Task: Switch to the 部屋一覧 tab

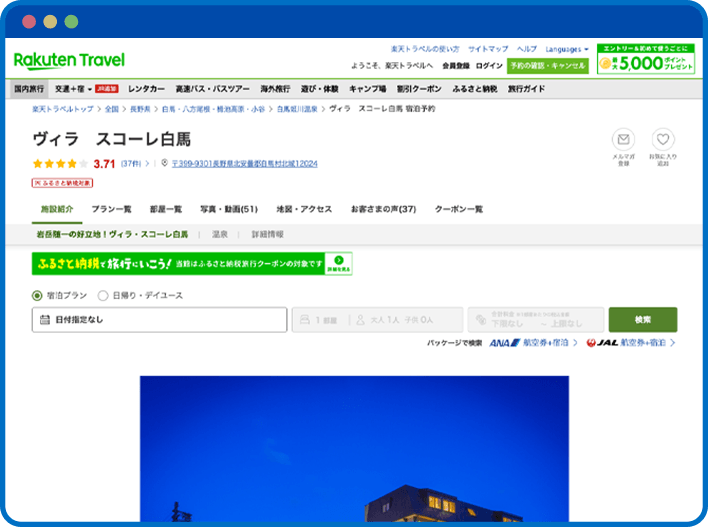Action: pos(166,209)
